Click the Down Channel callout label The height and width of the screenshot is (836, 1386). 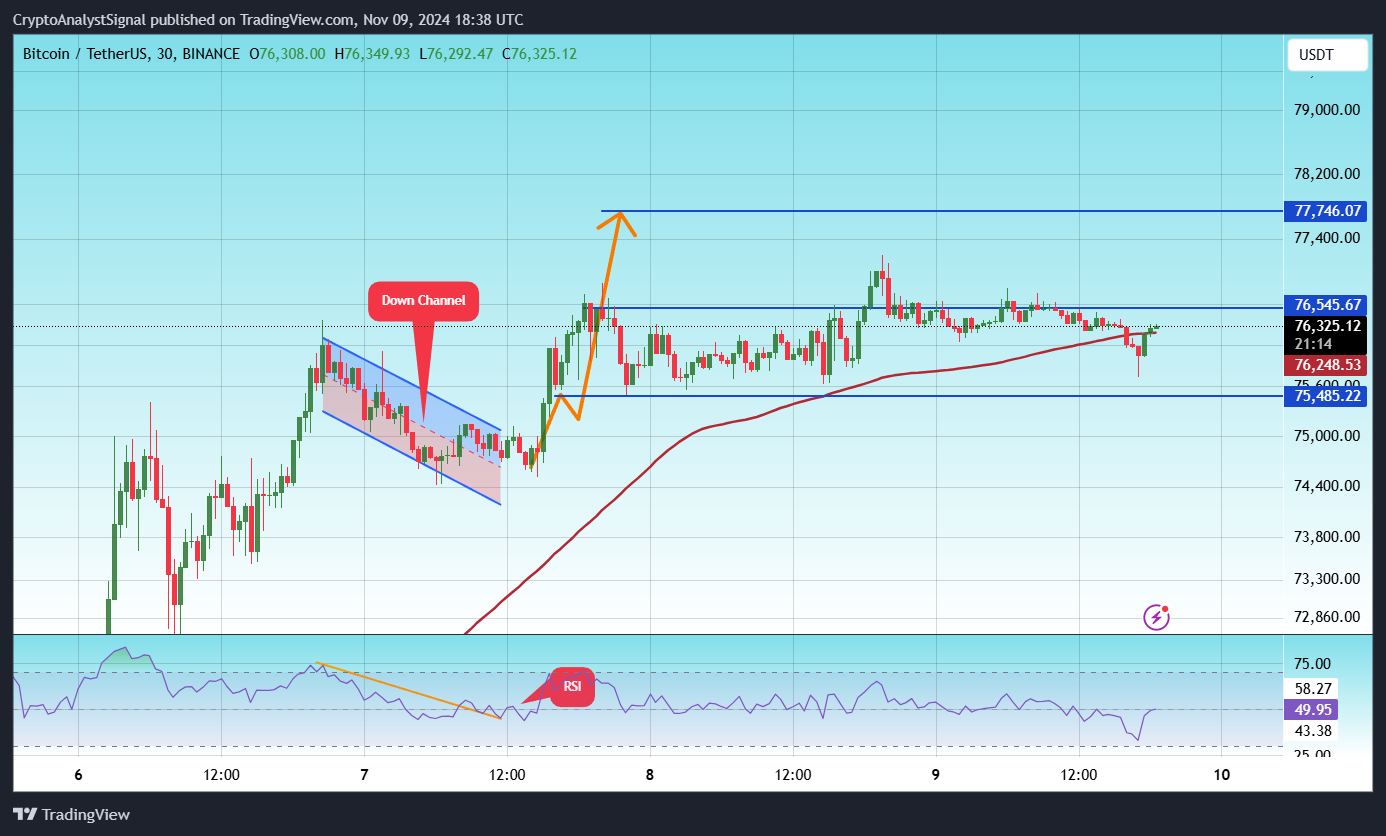[423, 301]
